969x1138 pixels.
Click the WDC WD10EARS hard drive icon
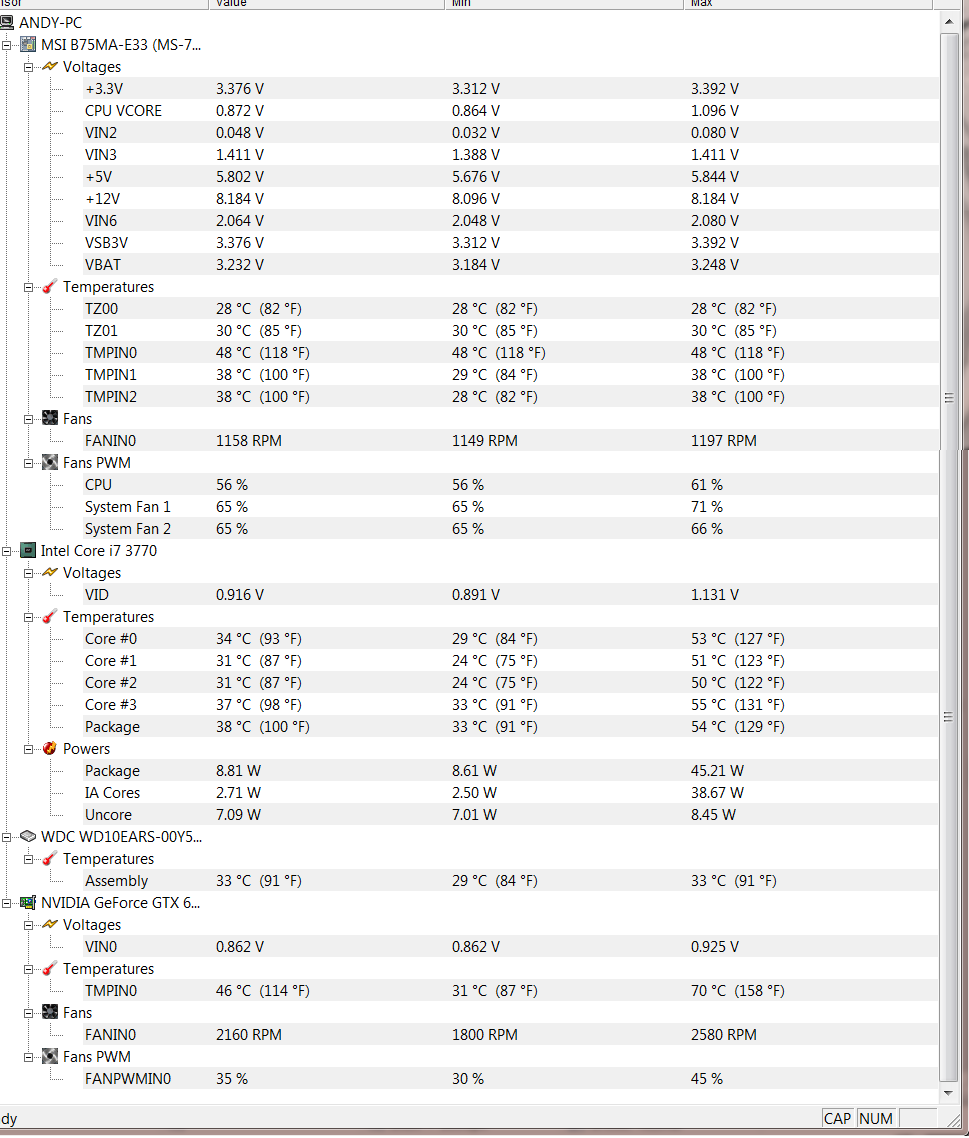click(x=28, y=836)
